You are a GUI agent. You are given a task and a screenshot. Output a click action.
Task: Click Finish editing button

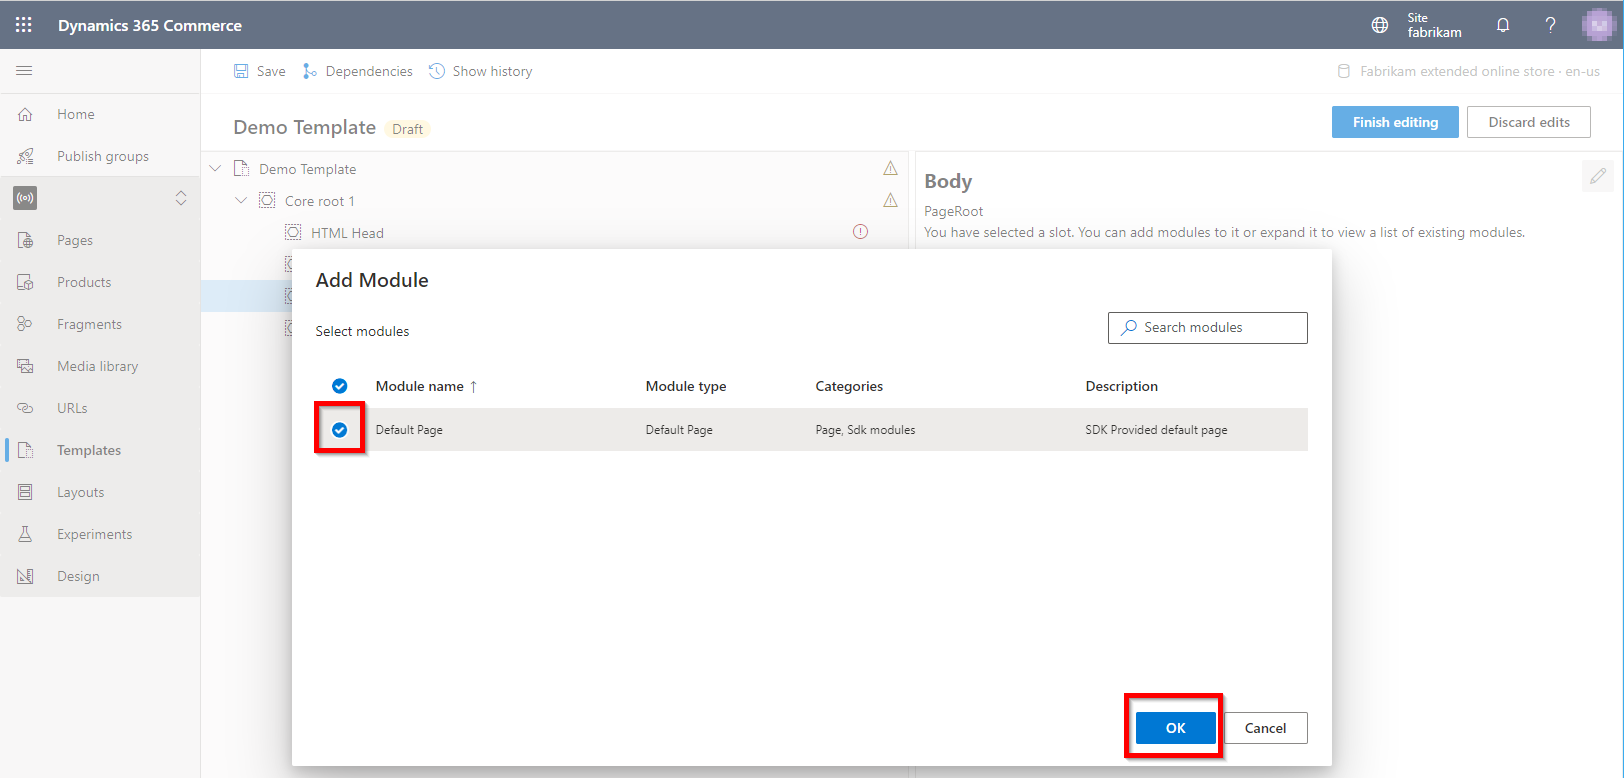click(x=1395, y=122)
